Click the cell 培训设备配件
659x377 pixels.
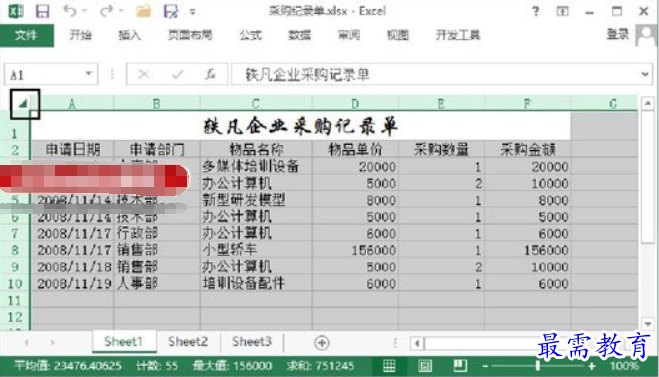(x=256, y=284)
